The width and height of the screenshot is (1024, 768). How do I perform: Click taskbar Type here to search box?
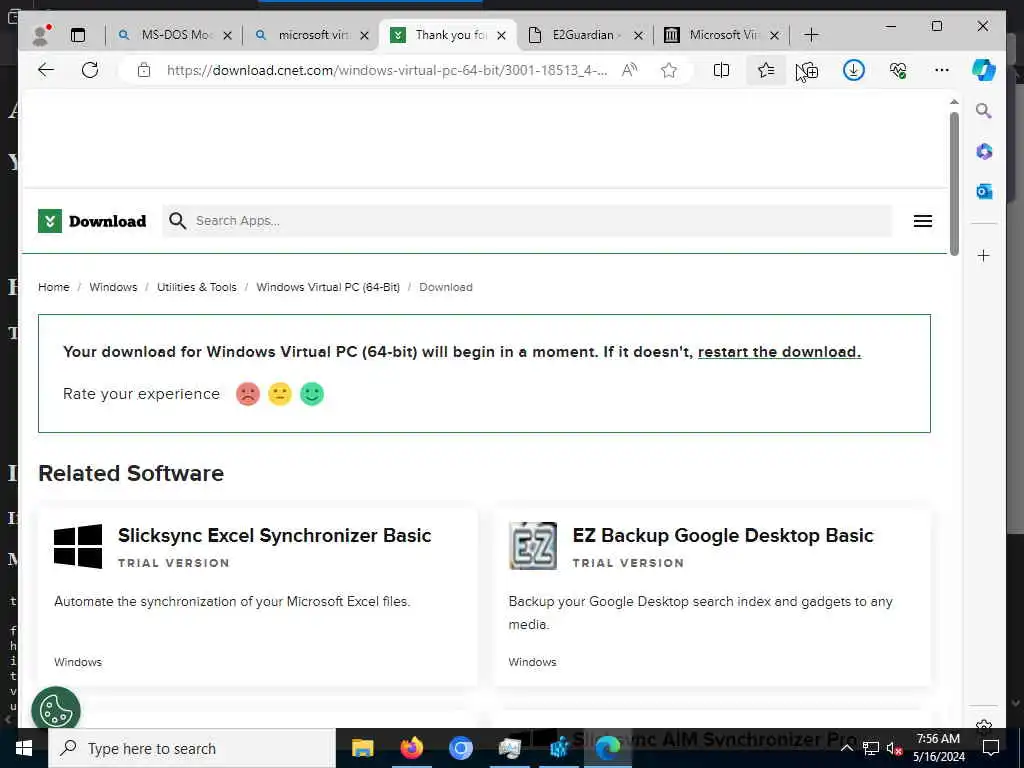pos(191,748)
